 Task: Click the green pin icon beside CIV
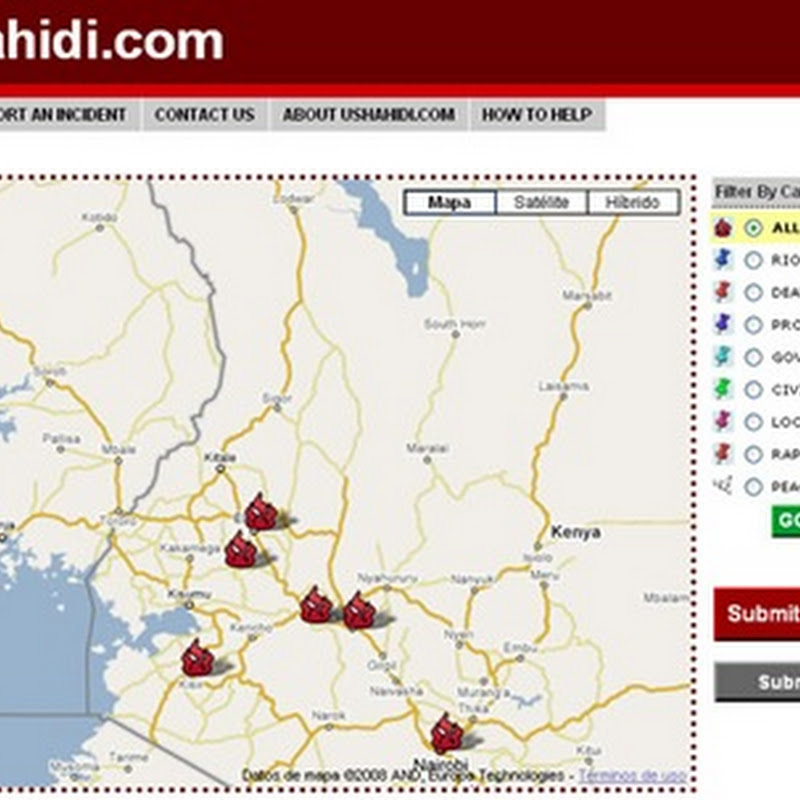click(723, 389)
